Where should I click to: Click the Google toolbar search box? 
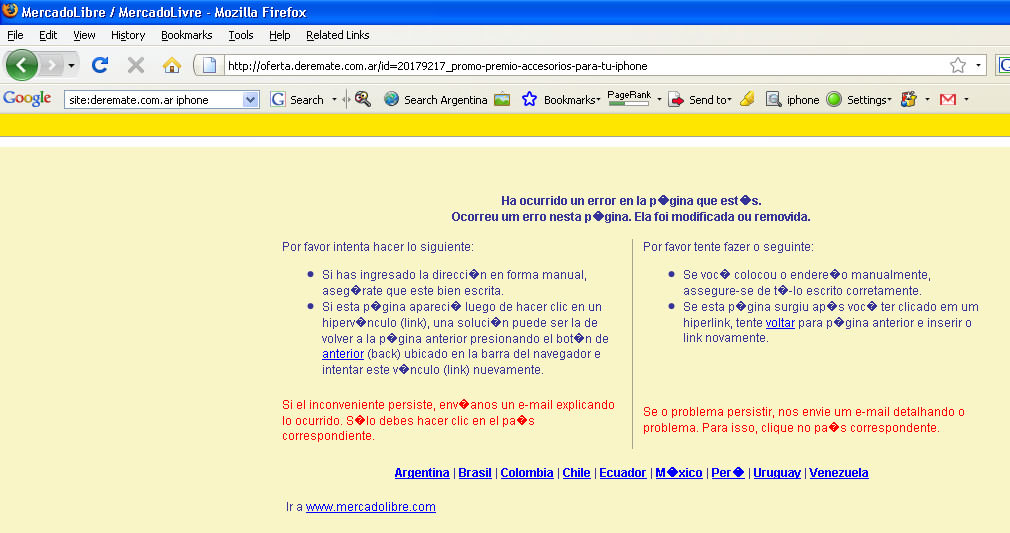(155, 100)
